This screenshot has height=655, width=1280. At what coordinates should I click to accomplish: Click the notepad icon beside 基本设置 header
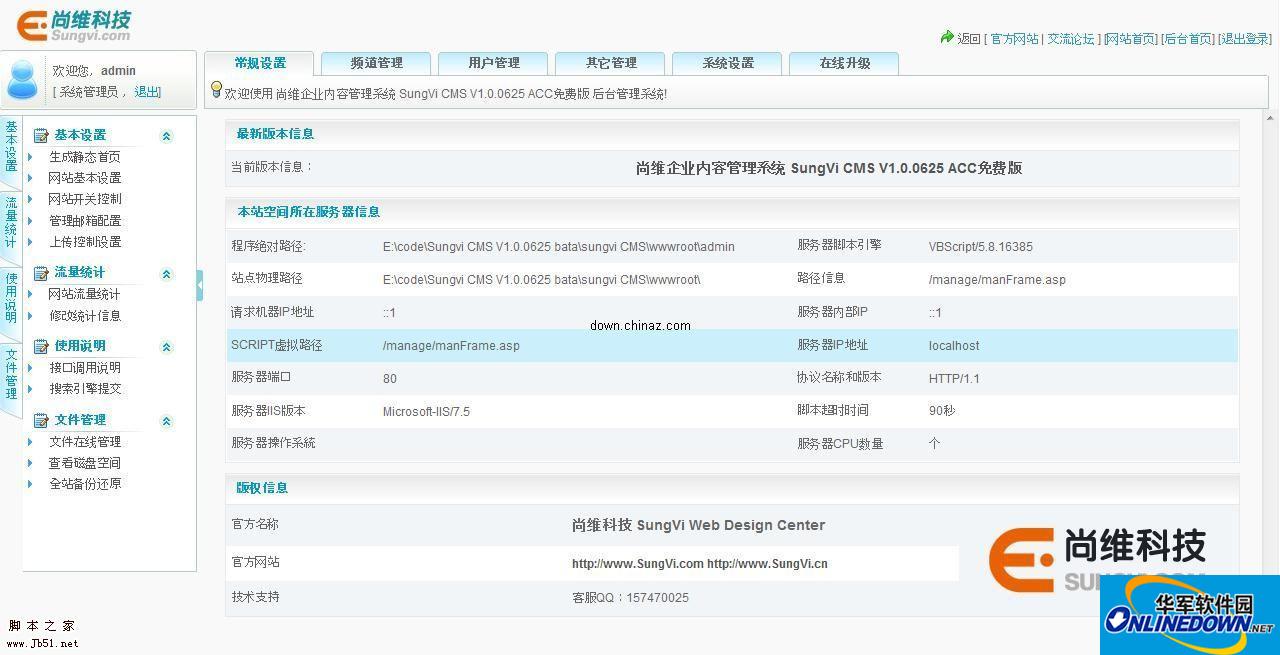(39, 135)
